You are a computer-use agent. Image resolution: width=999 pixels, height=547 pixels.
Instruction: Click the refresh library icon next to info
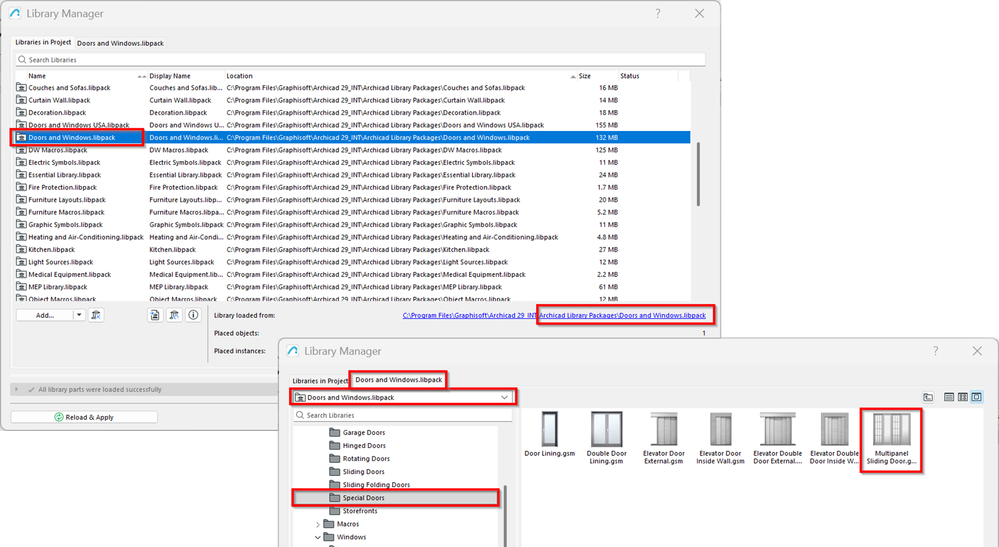(174, 315)
